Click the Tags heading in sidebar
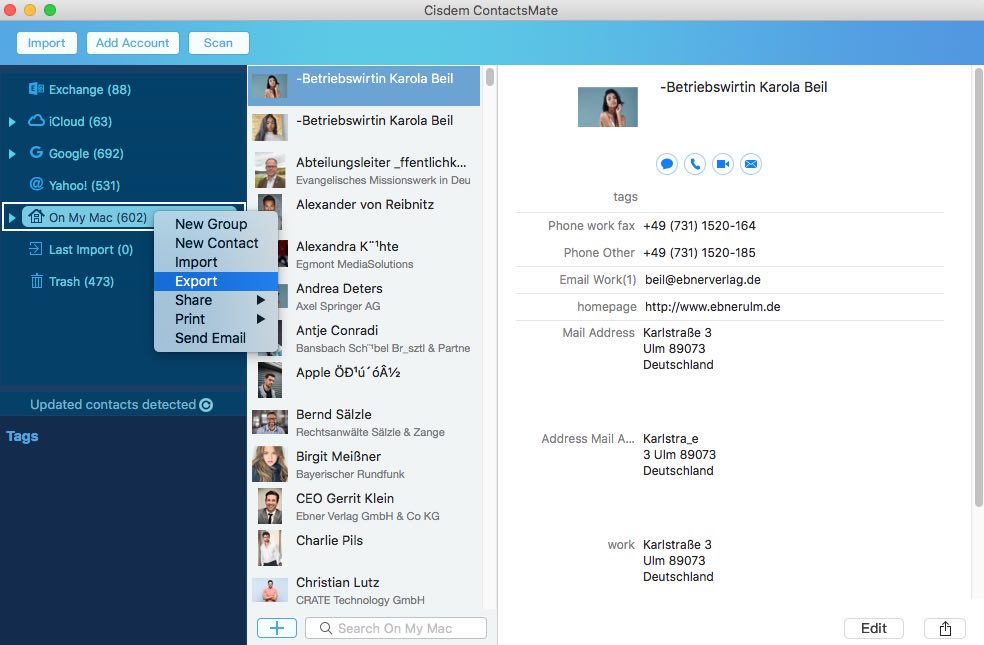Screen dimensions: 984x645 point(22,436)
